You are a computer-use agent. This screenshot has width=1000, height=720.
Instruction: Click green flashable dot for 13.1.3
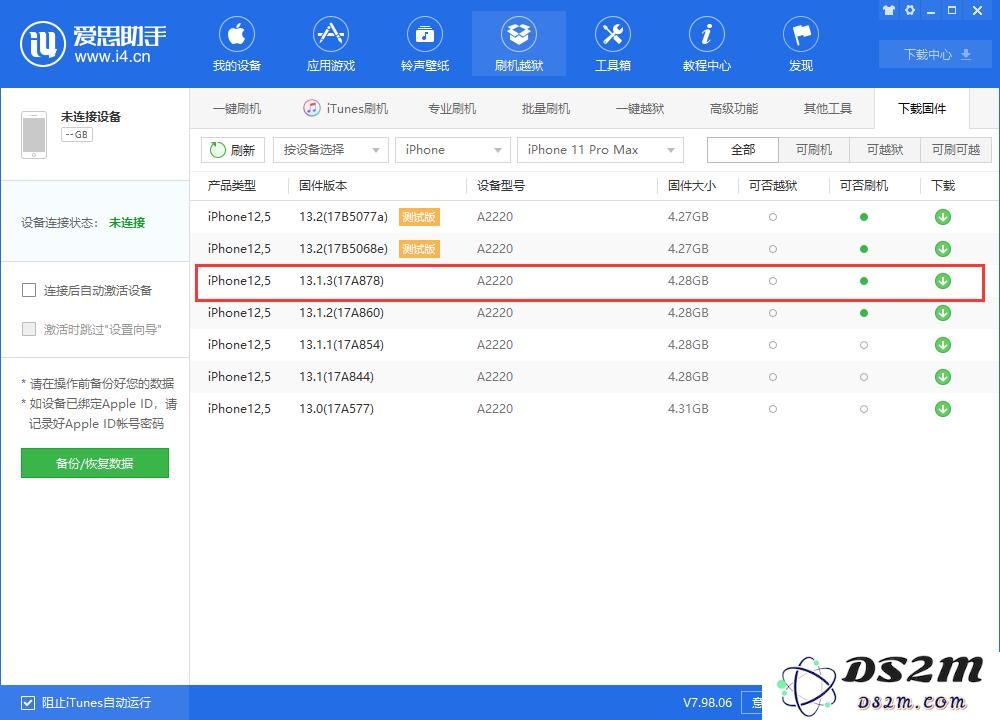point(864,281)
